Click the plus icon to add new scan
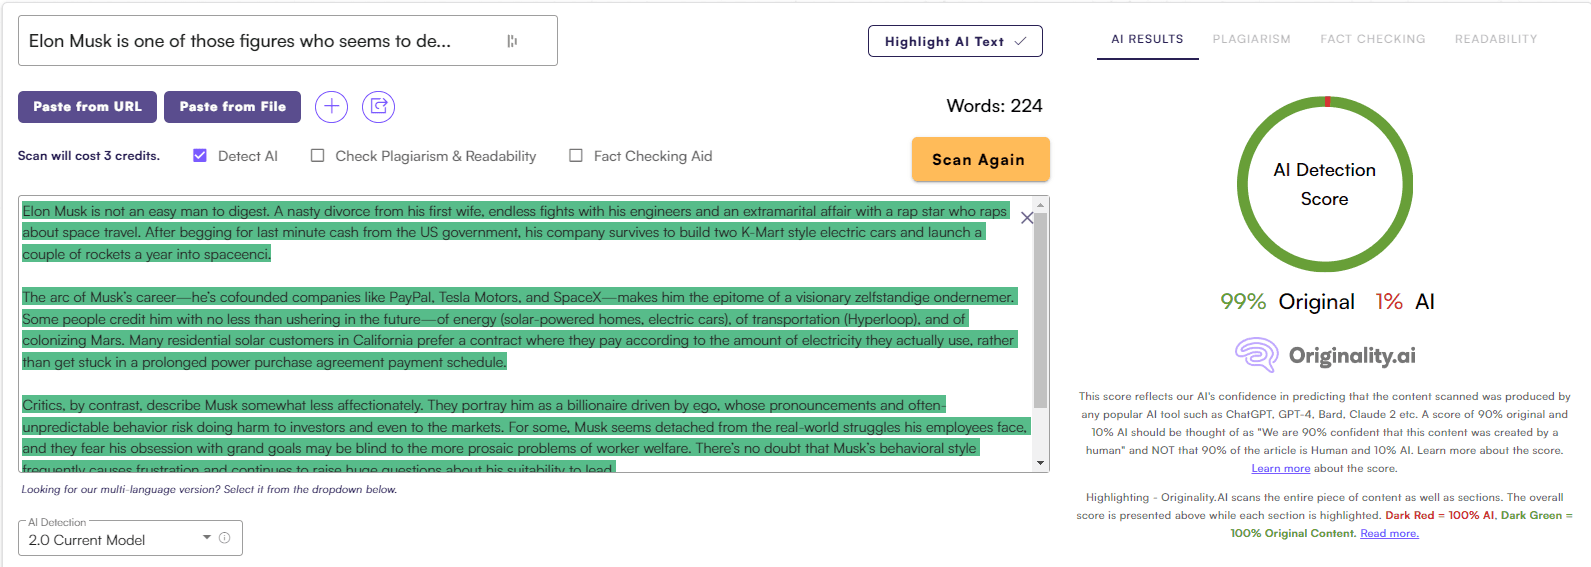The height and width of the screenshot is (567, 1591). 331,106
